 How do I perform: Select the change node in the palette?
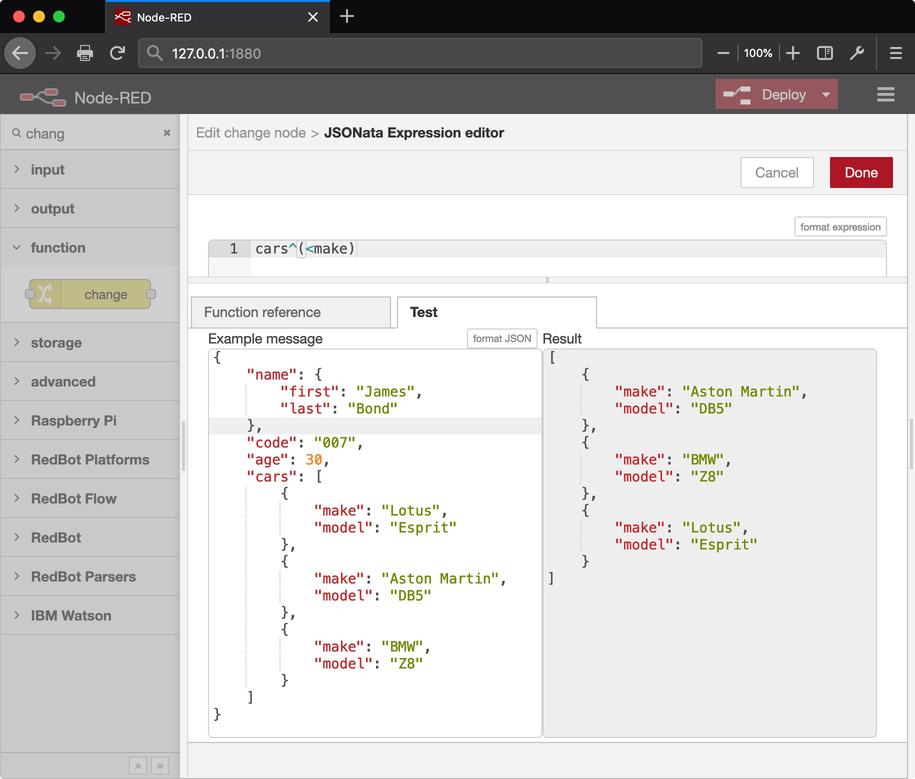click(x=90, y=294)
